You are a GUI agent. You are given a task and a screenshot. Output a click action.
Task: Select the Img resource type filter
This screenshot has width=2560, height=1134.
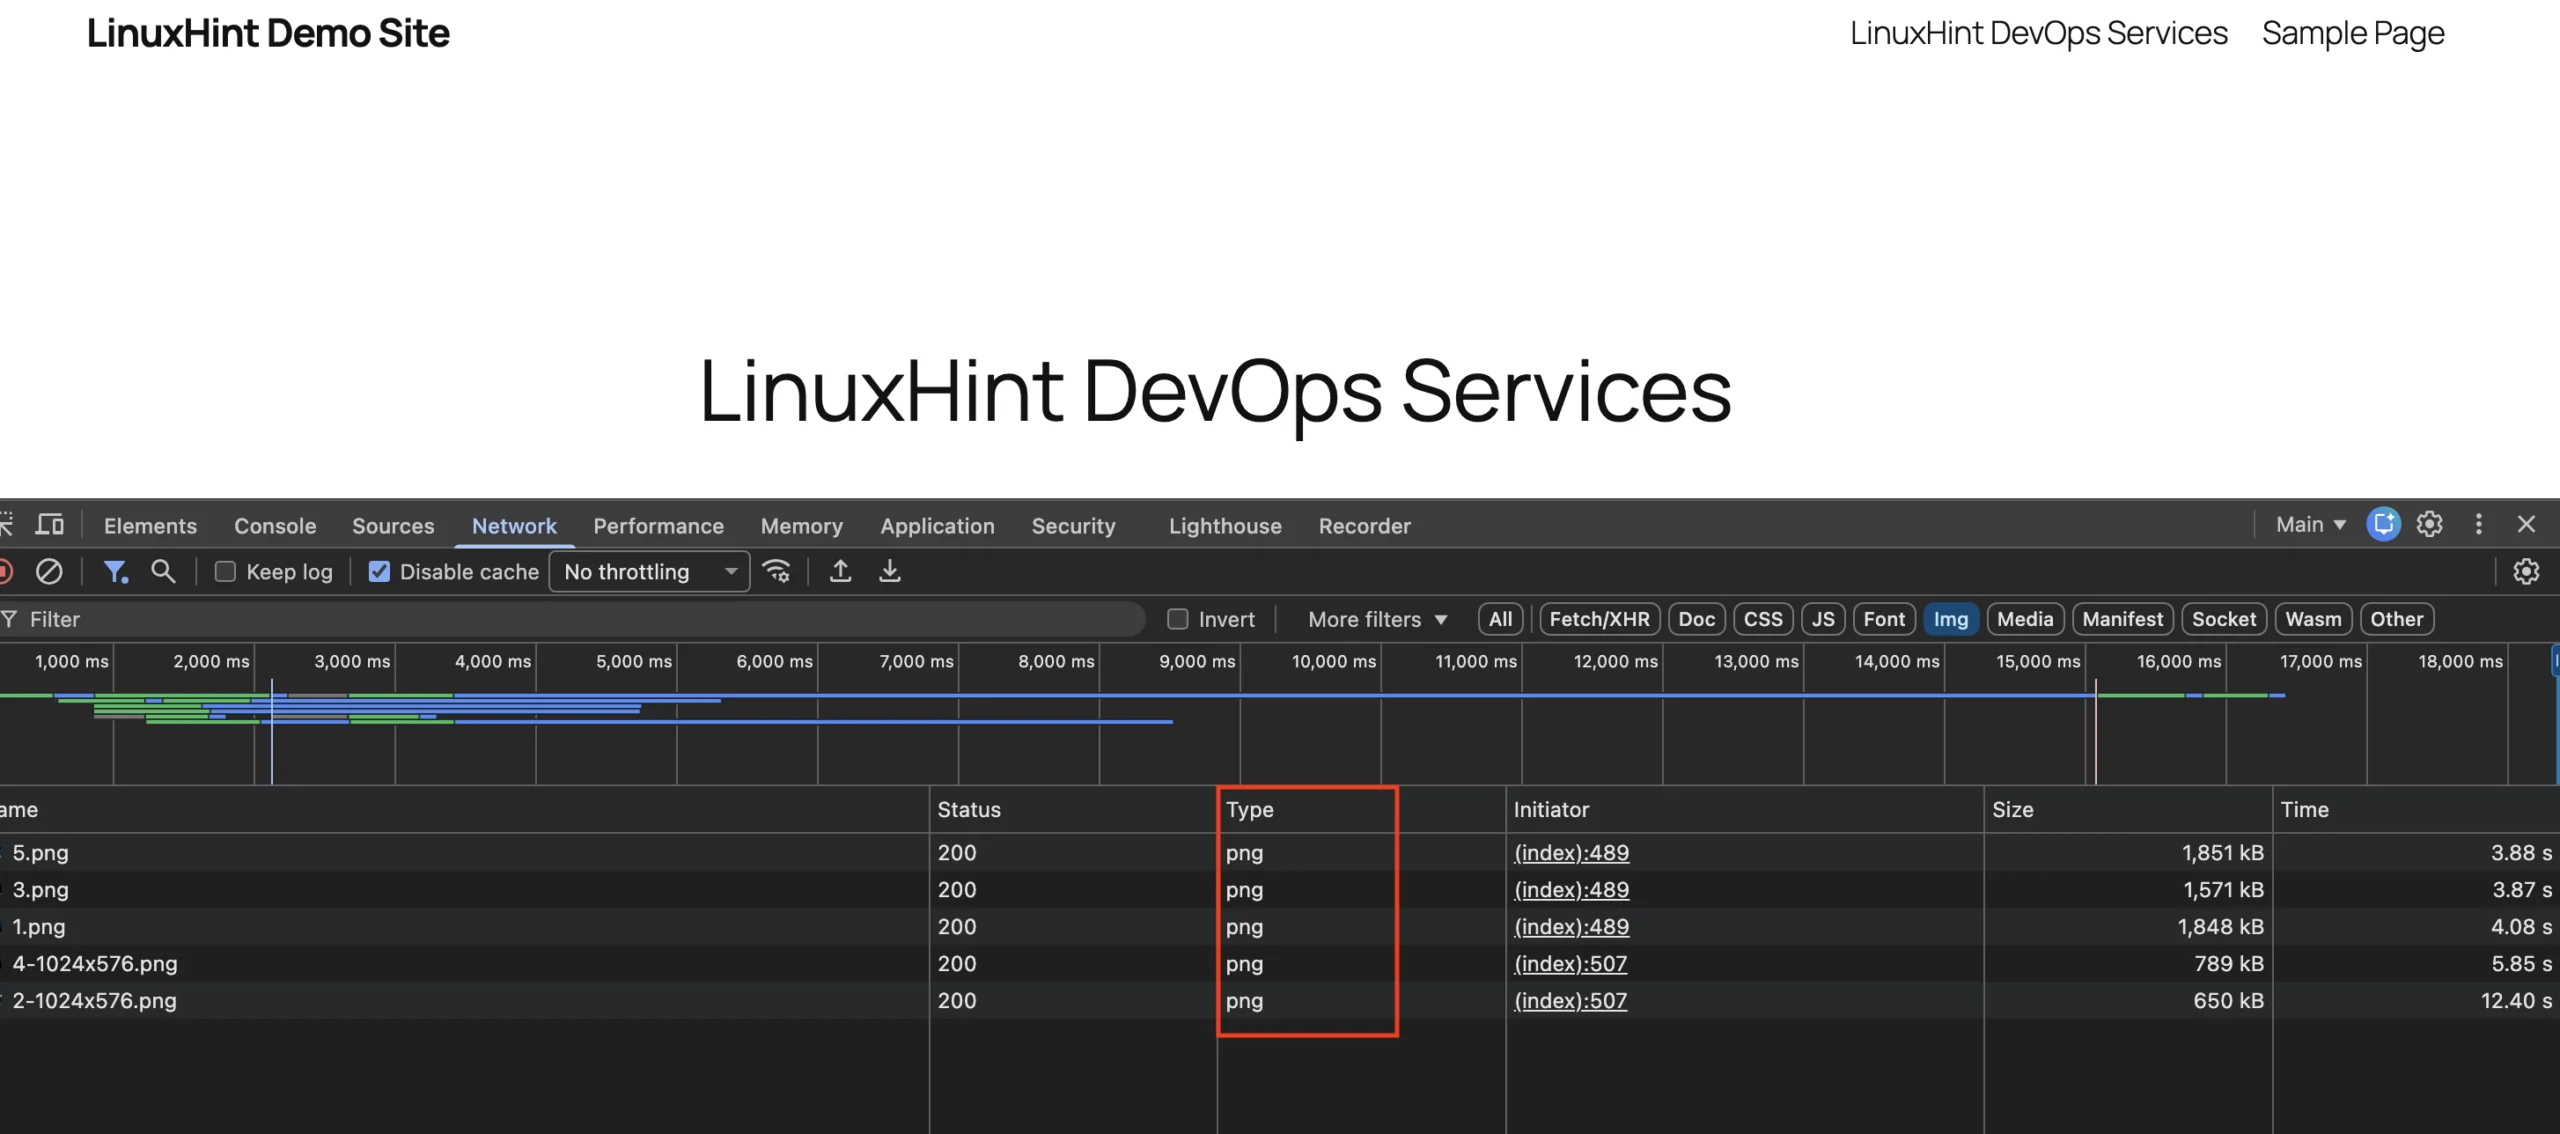pos(1950,619)
